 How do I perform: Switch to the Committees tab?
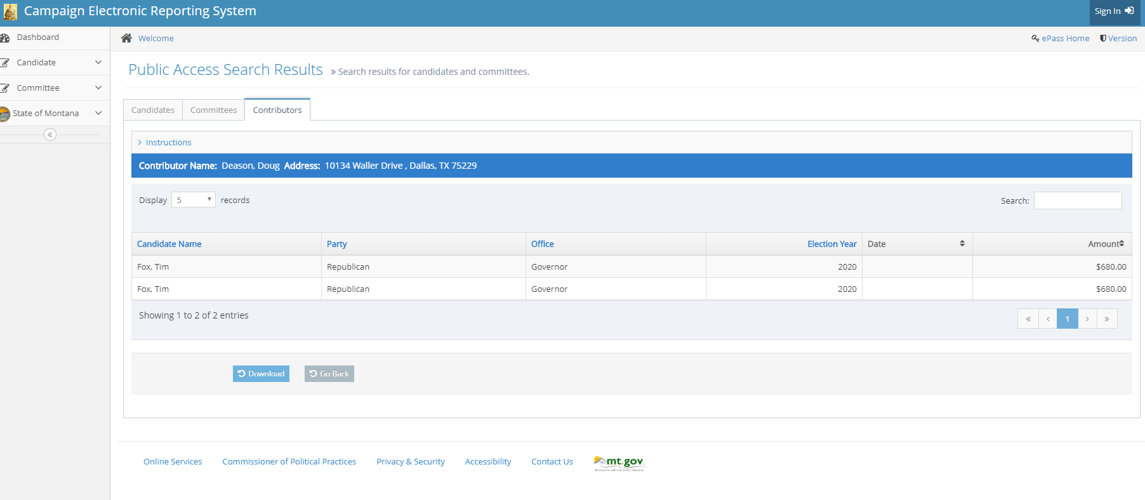point(214,110)
